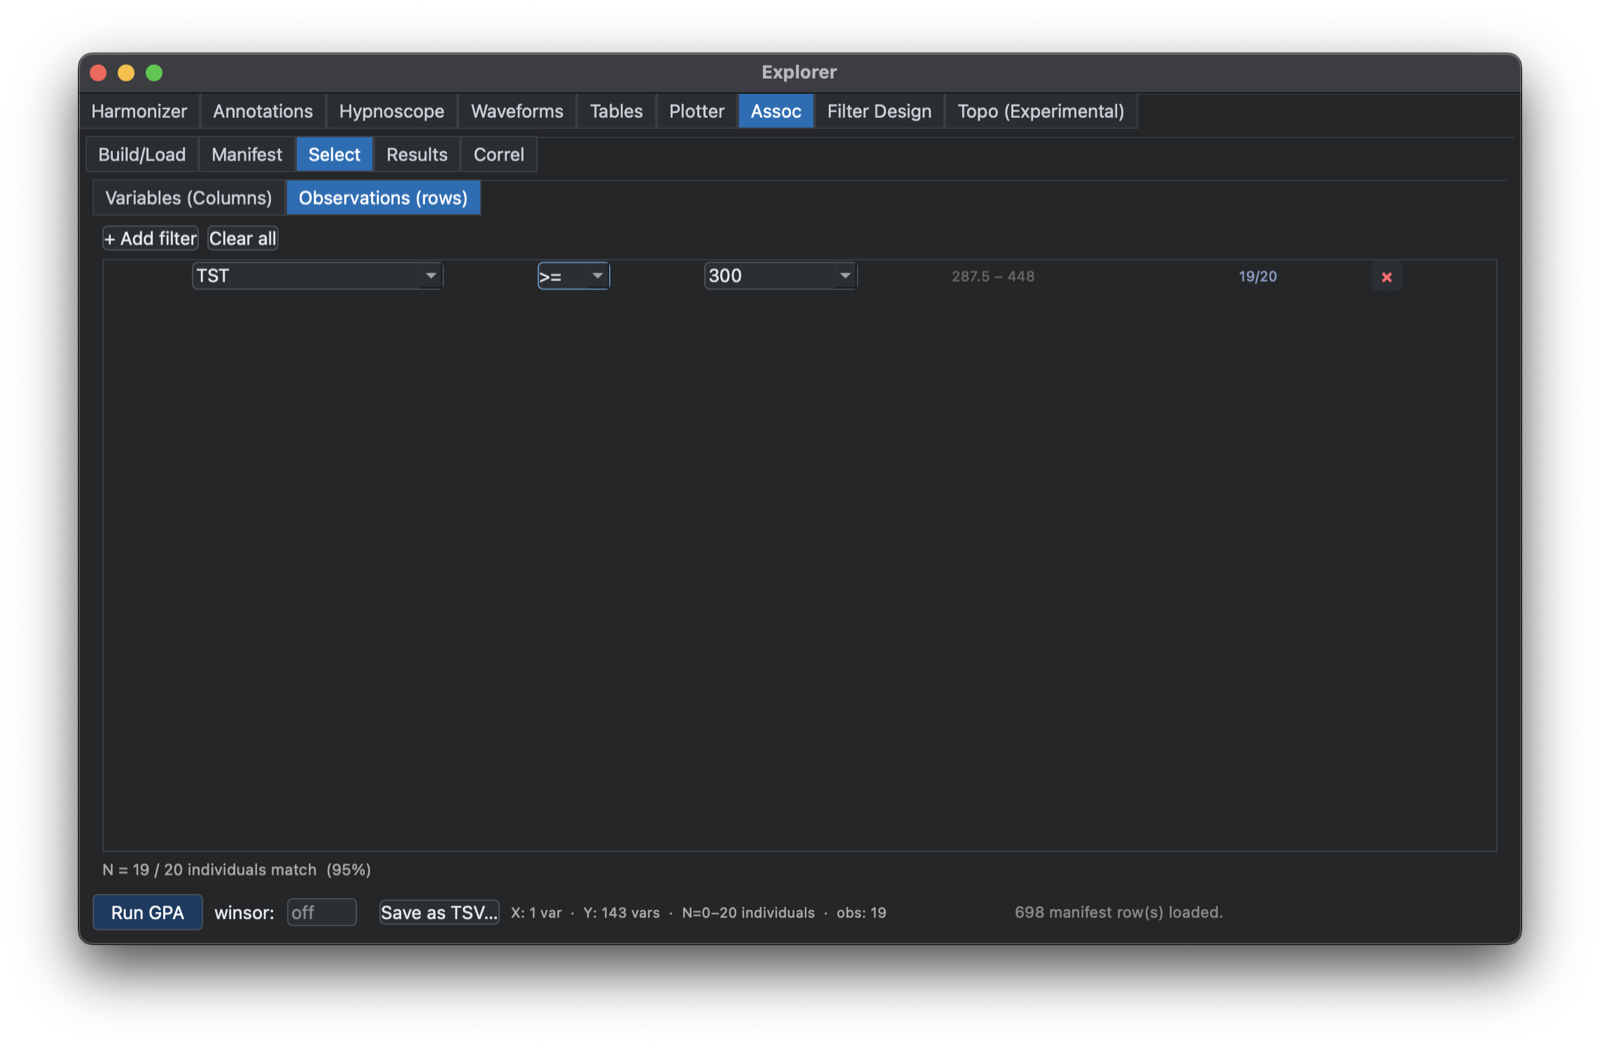1600x1048 pixels.
Task: Open the Results subtab
Action: tap(417, 155)
